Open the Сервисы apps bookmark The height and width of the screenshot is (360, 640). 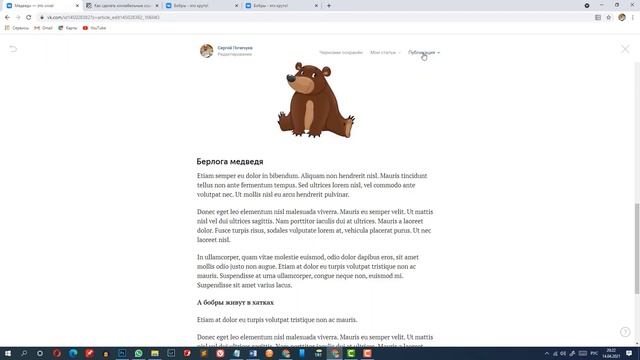17,28
